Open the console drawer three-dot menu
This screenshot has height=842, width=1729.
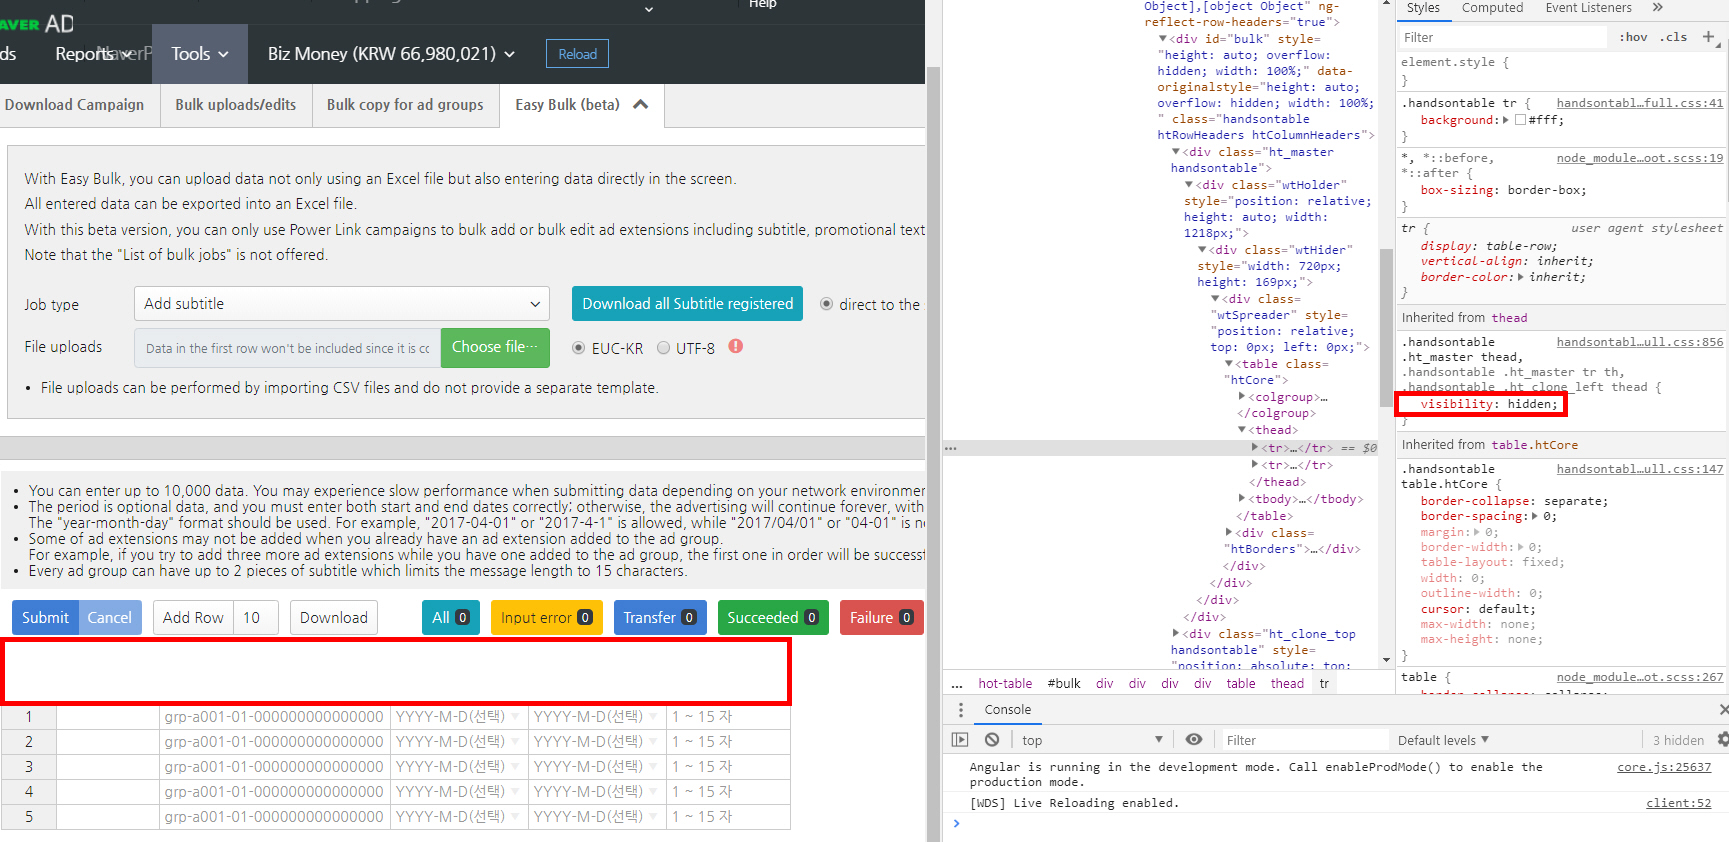(x=961, y=710)
